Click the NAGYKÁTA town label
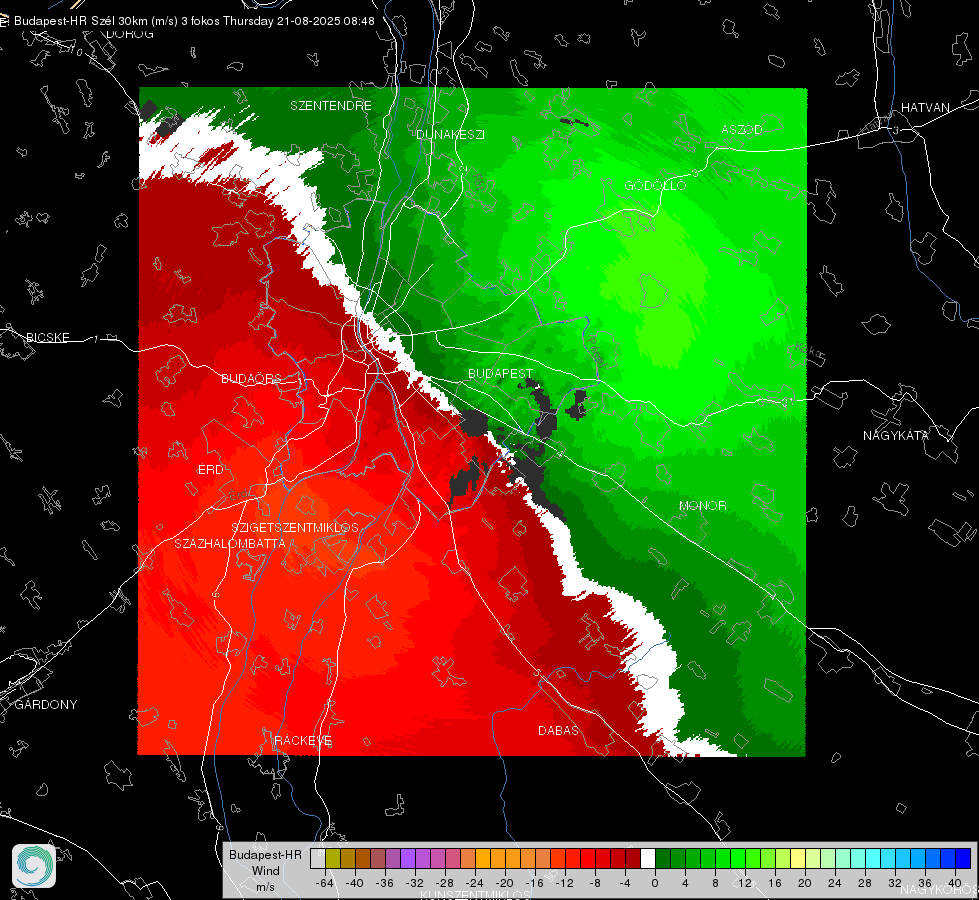The width and height of the screenshot is (979, 900). click(x=896, y=435)
